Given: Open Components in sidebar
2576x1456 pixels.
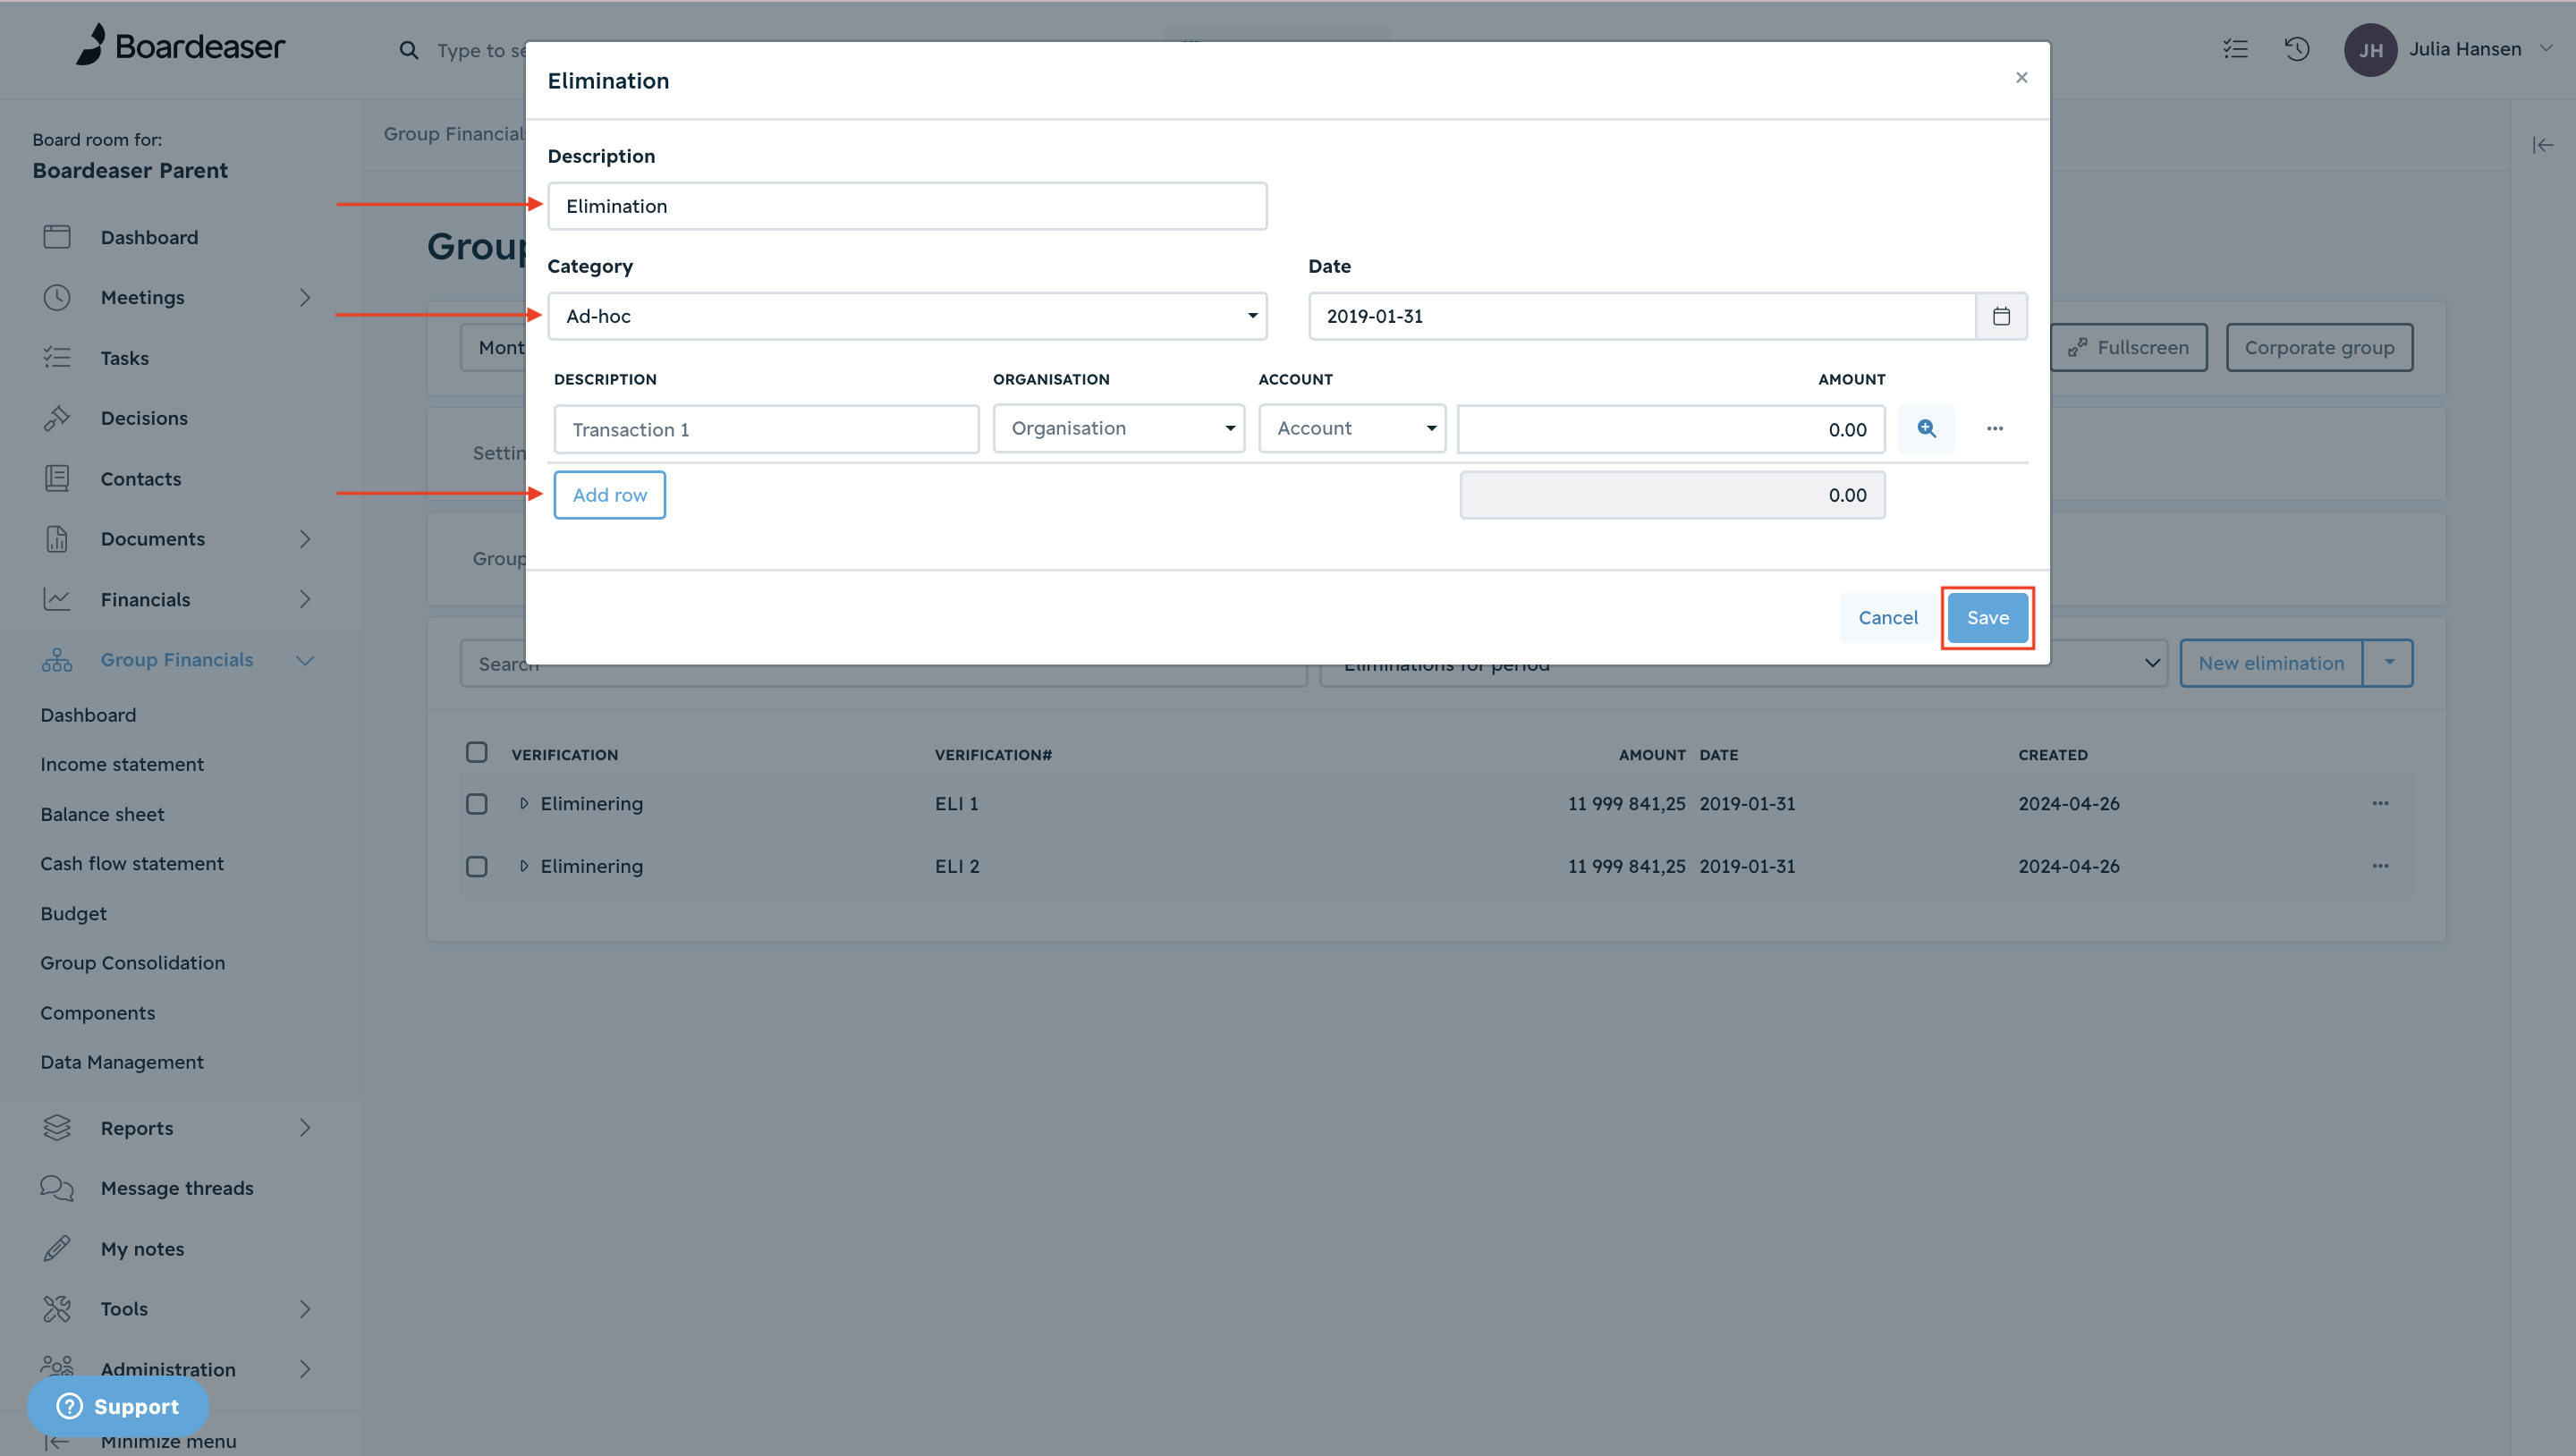Looking at the screenshot, I should [x=97, y=1012].
